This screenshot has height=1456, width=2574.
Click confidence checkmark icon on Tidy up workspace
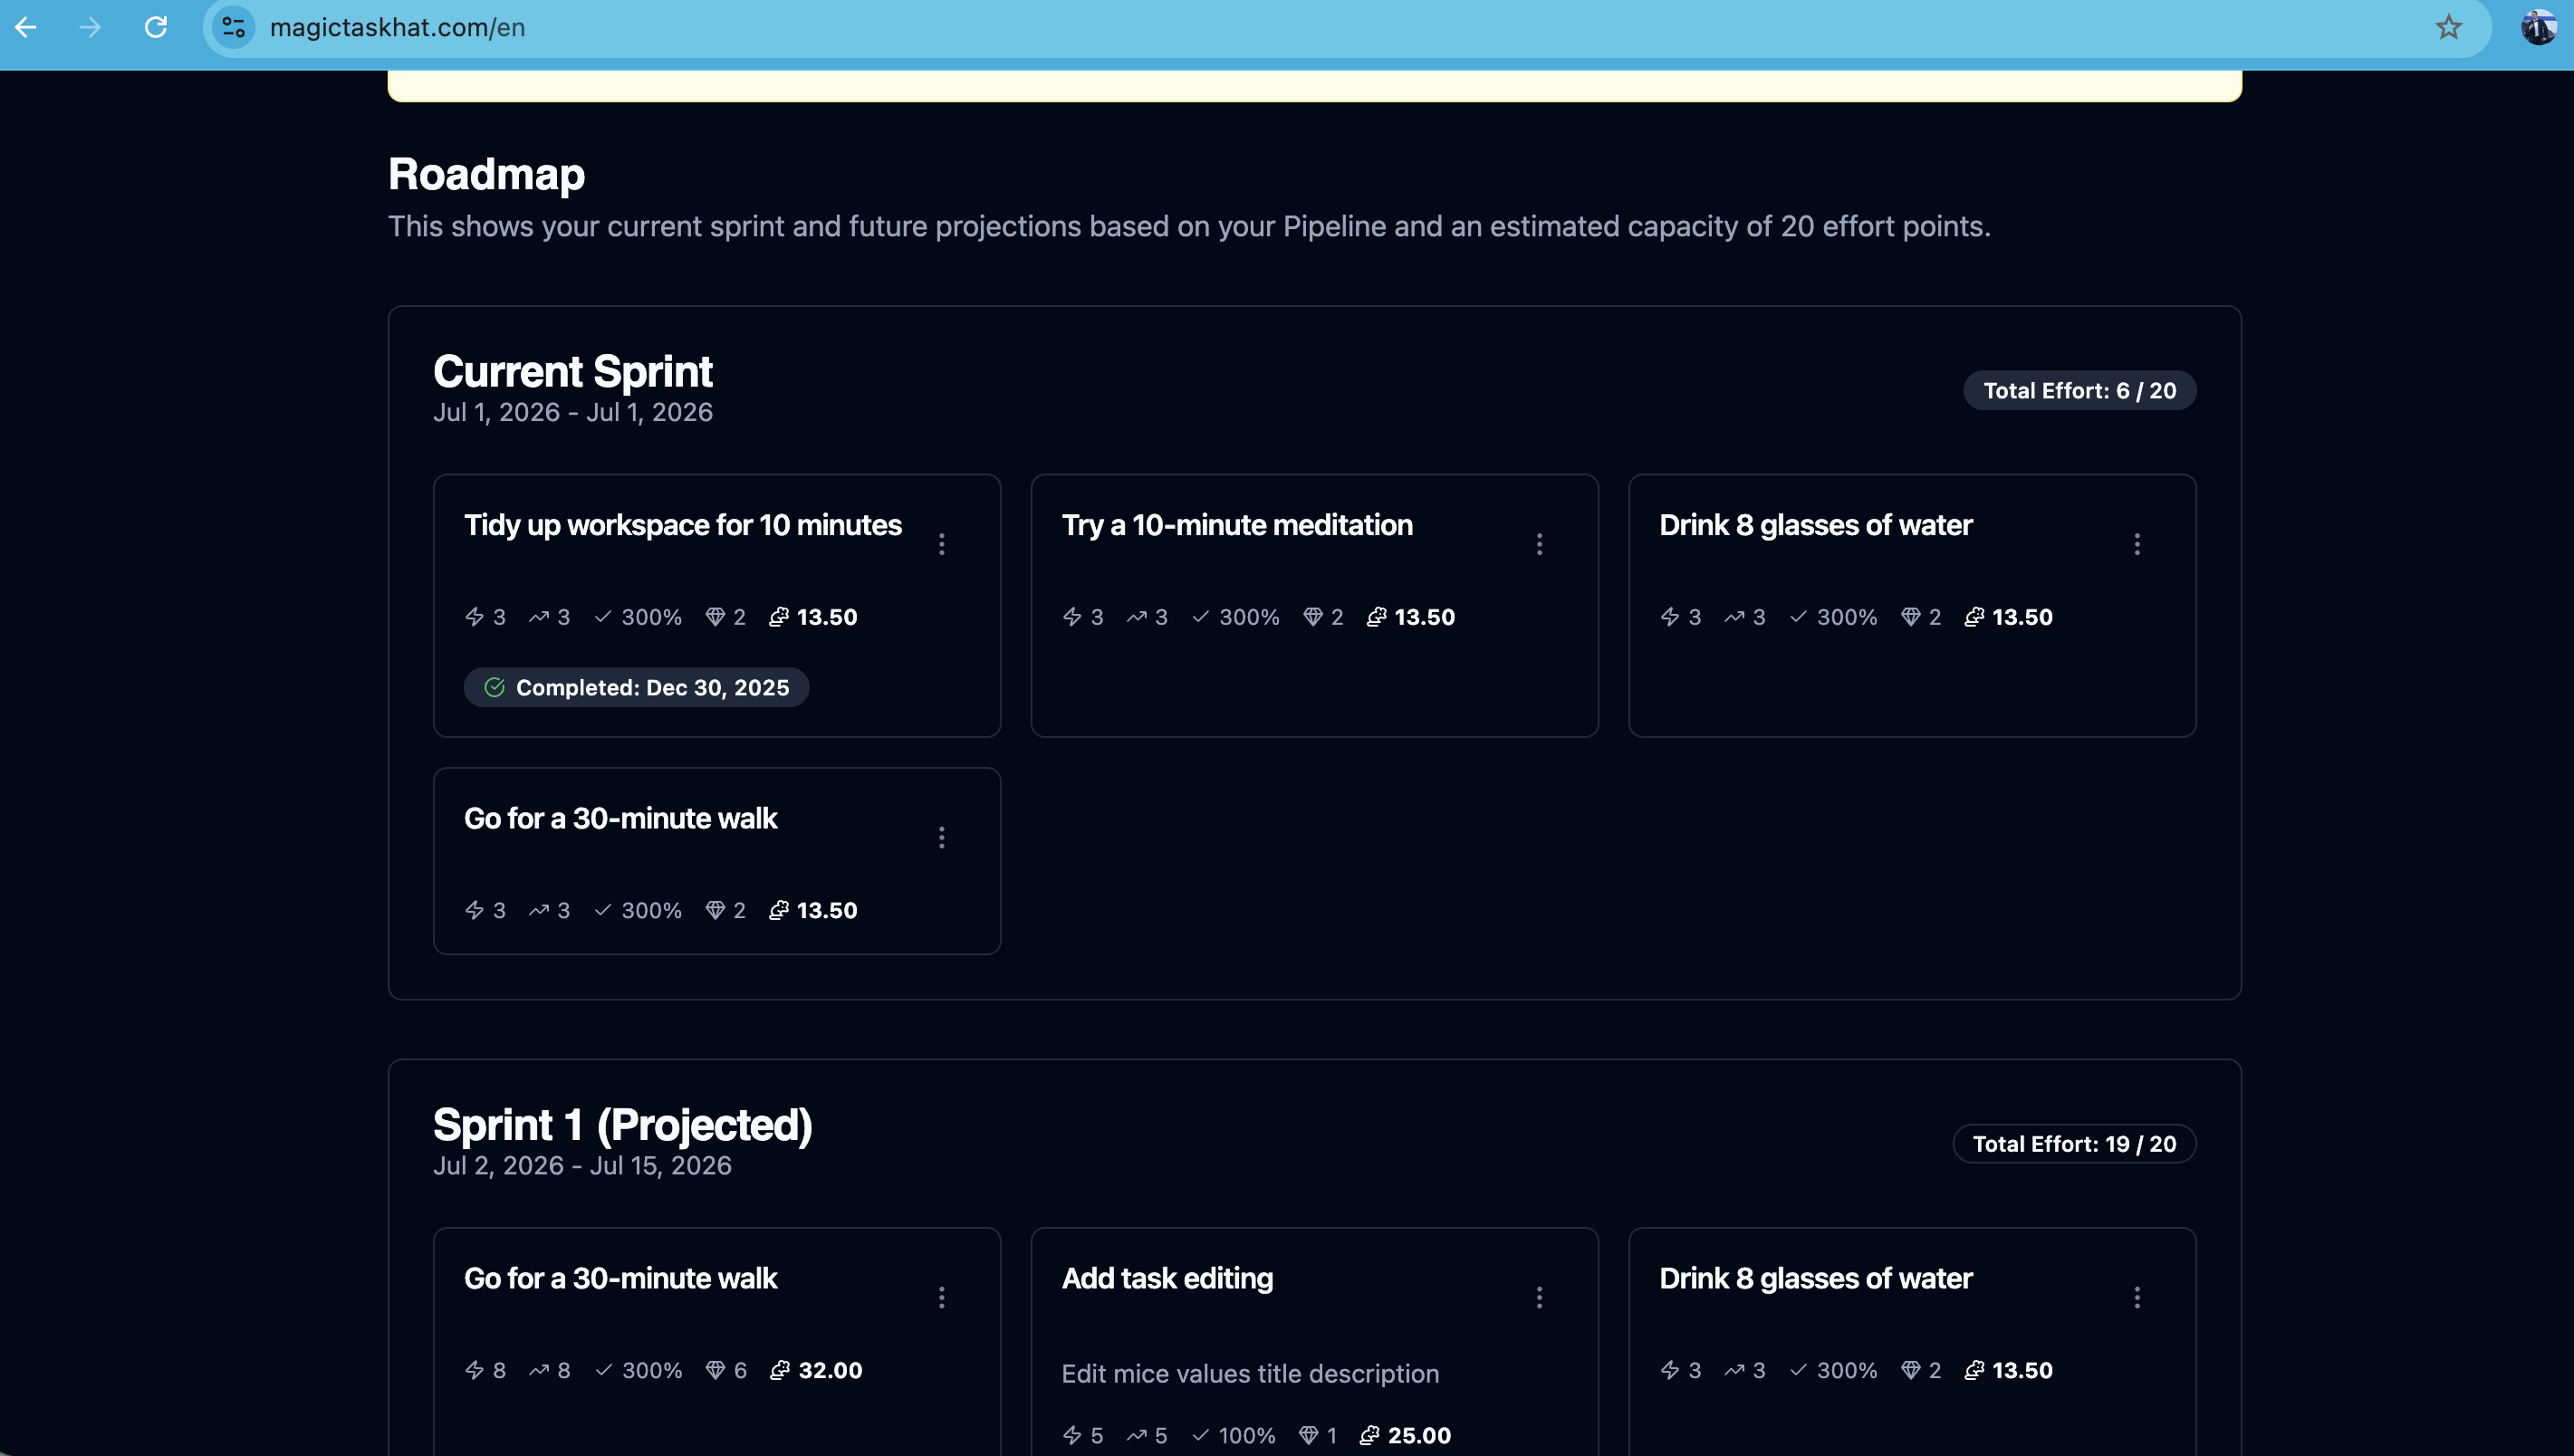pos(602,616)
